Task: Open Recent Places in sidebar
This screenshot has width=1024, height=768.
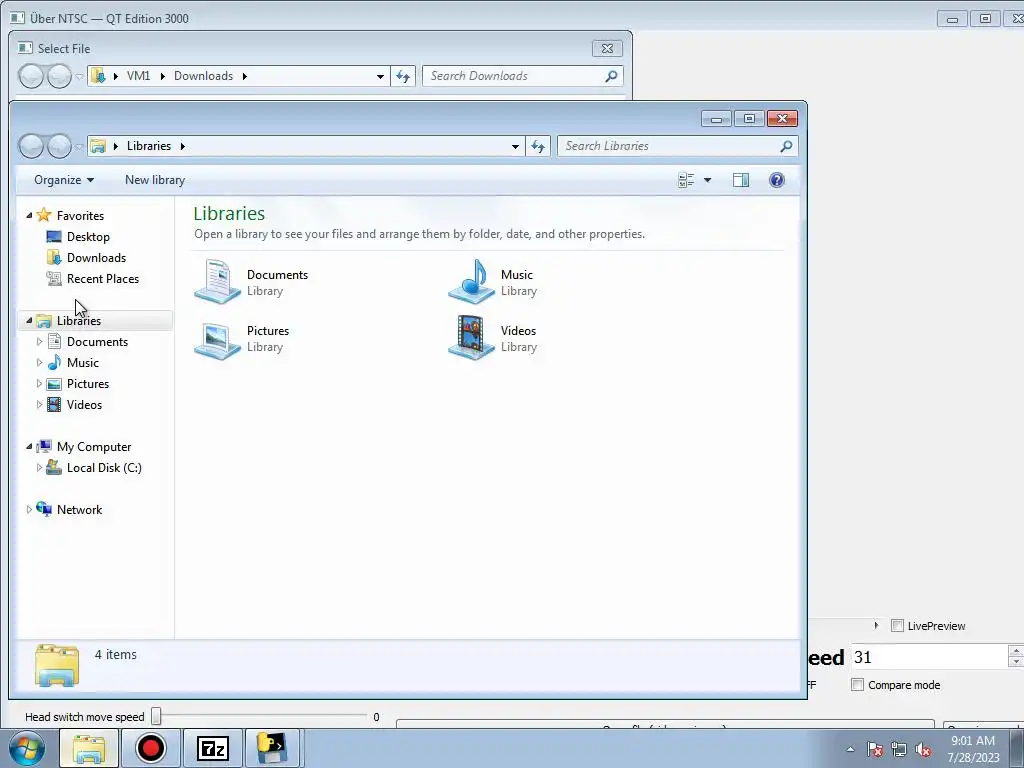Action: coord(103,278)
